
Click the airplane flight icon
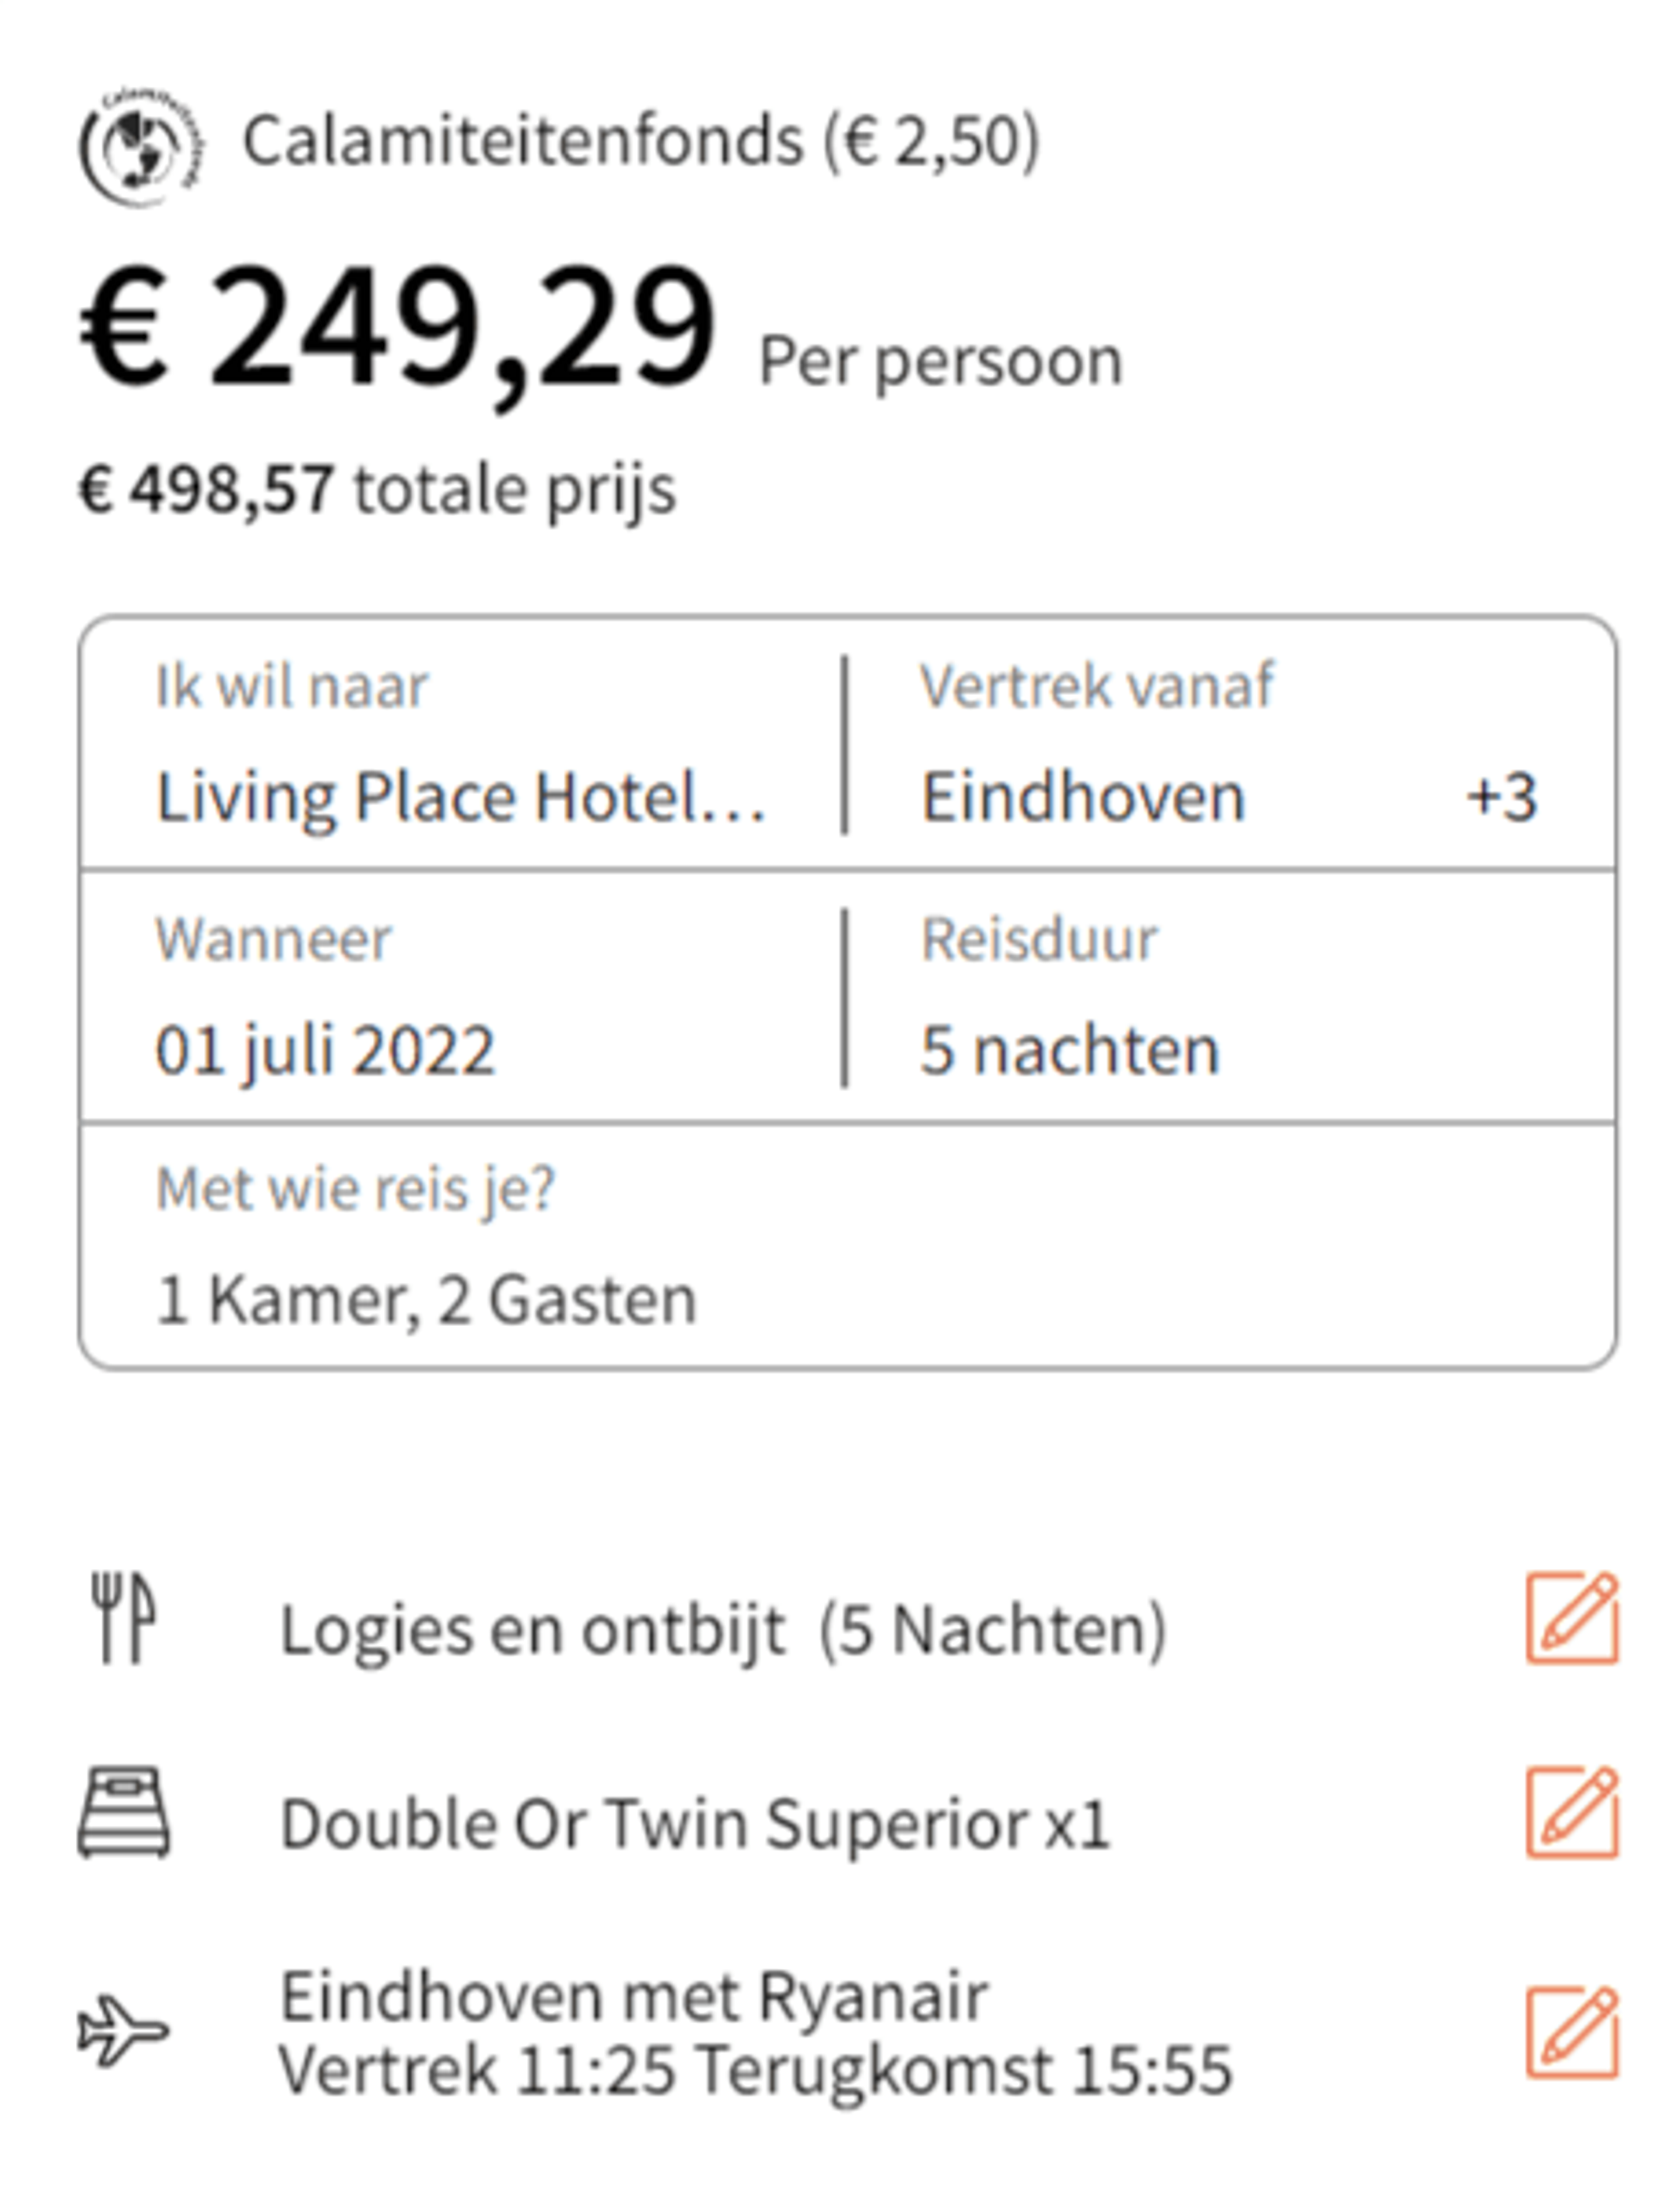tap(124, 2031)
